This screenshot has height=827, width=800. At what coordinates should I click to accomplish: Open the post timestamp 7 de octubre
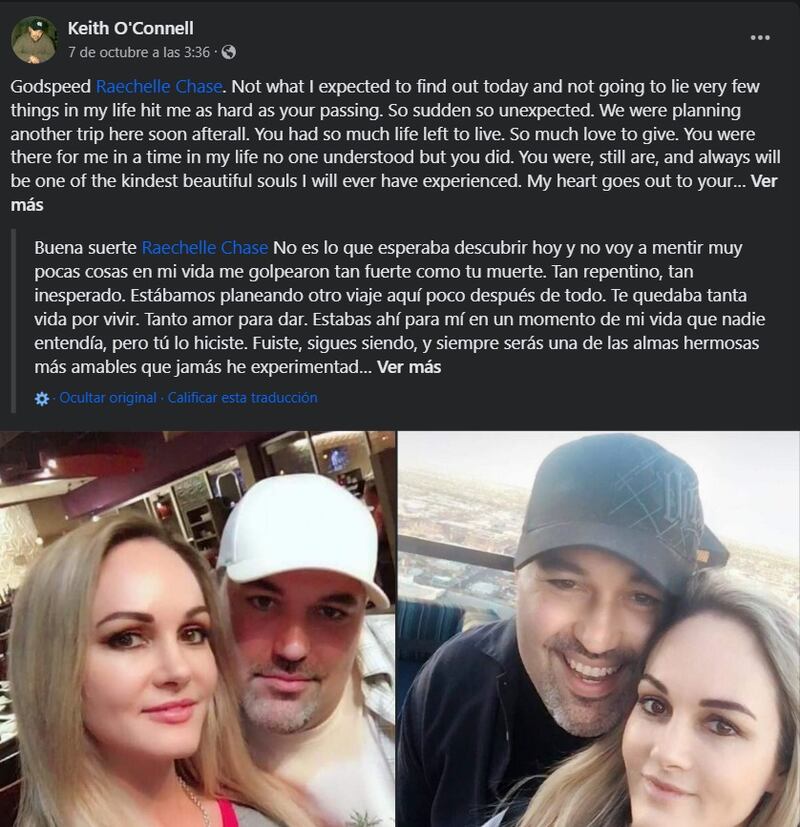click(x=139, y=52)
